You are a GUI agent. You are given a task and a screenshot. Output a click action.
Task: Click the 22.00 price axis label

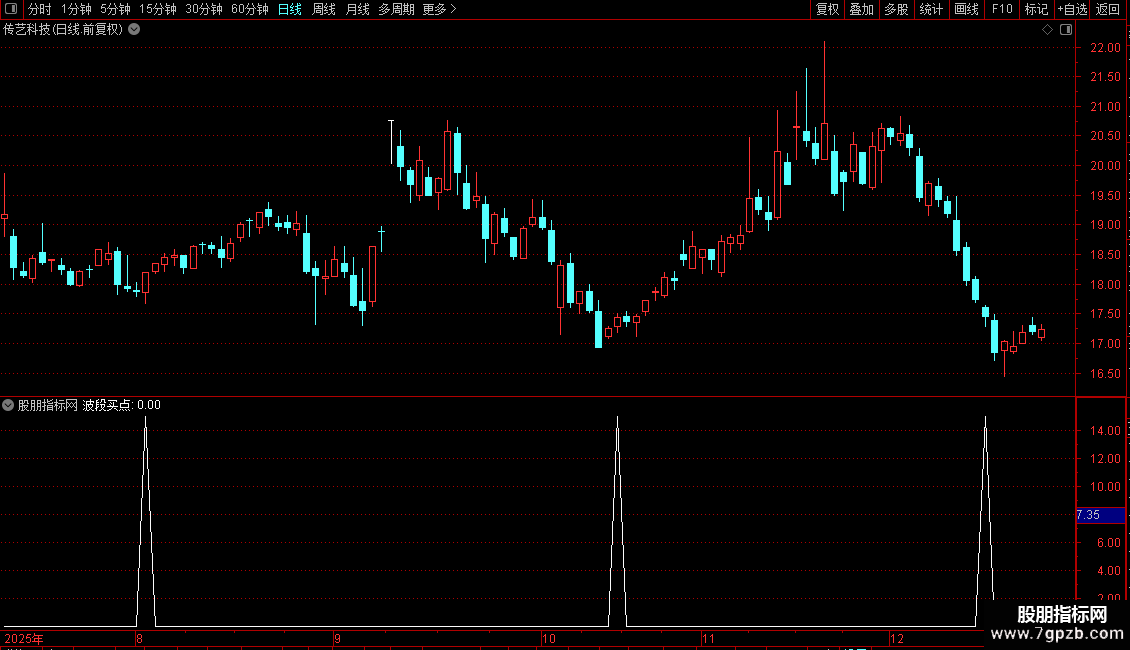tap(1105, 48)
